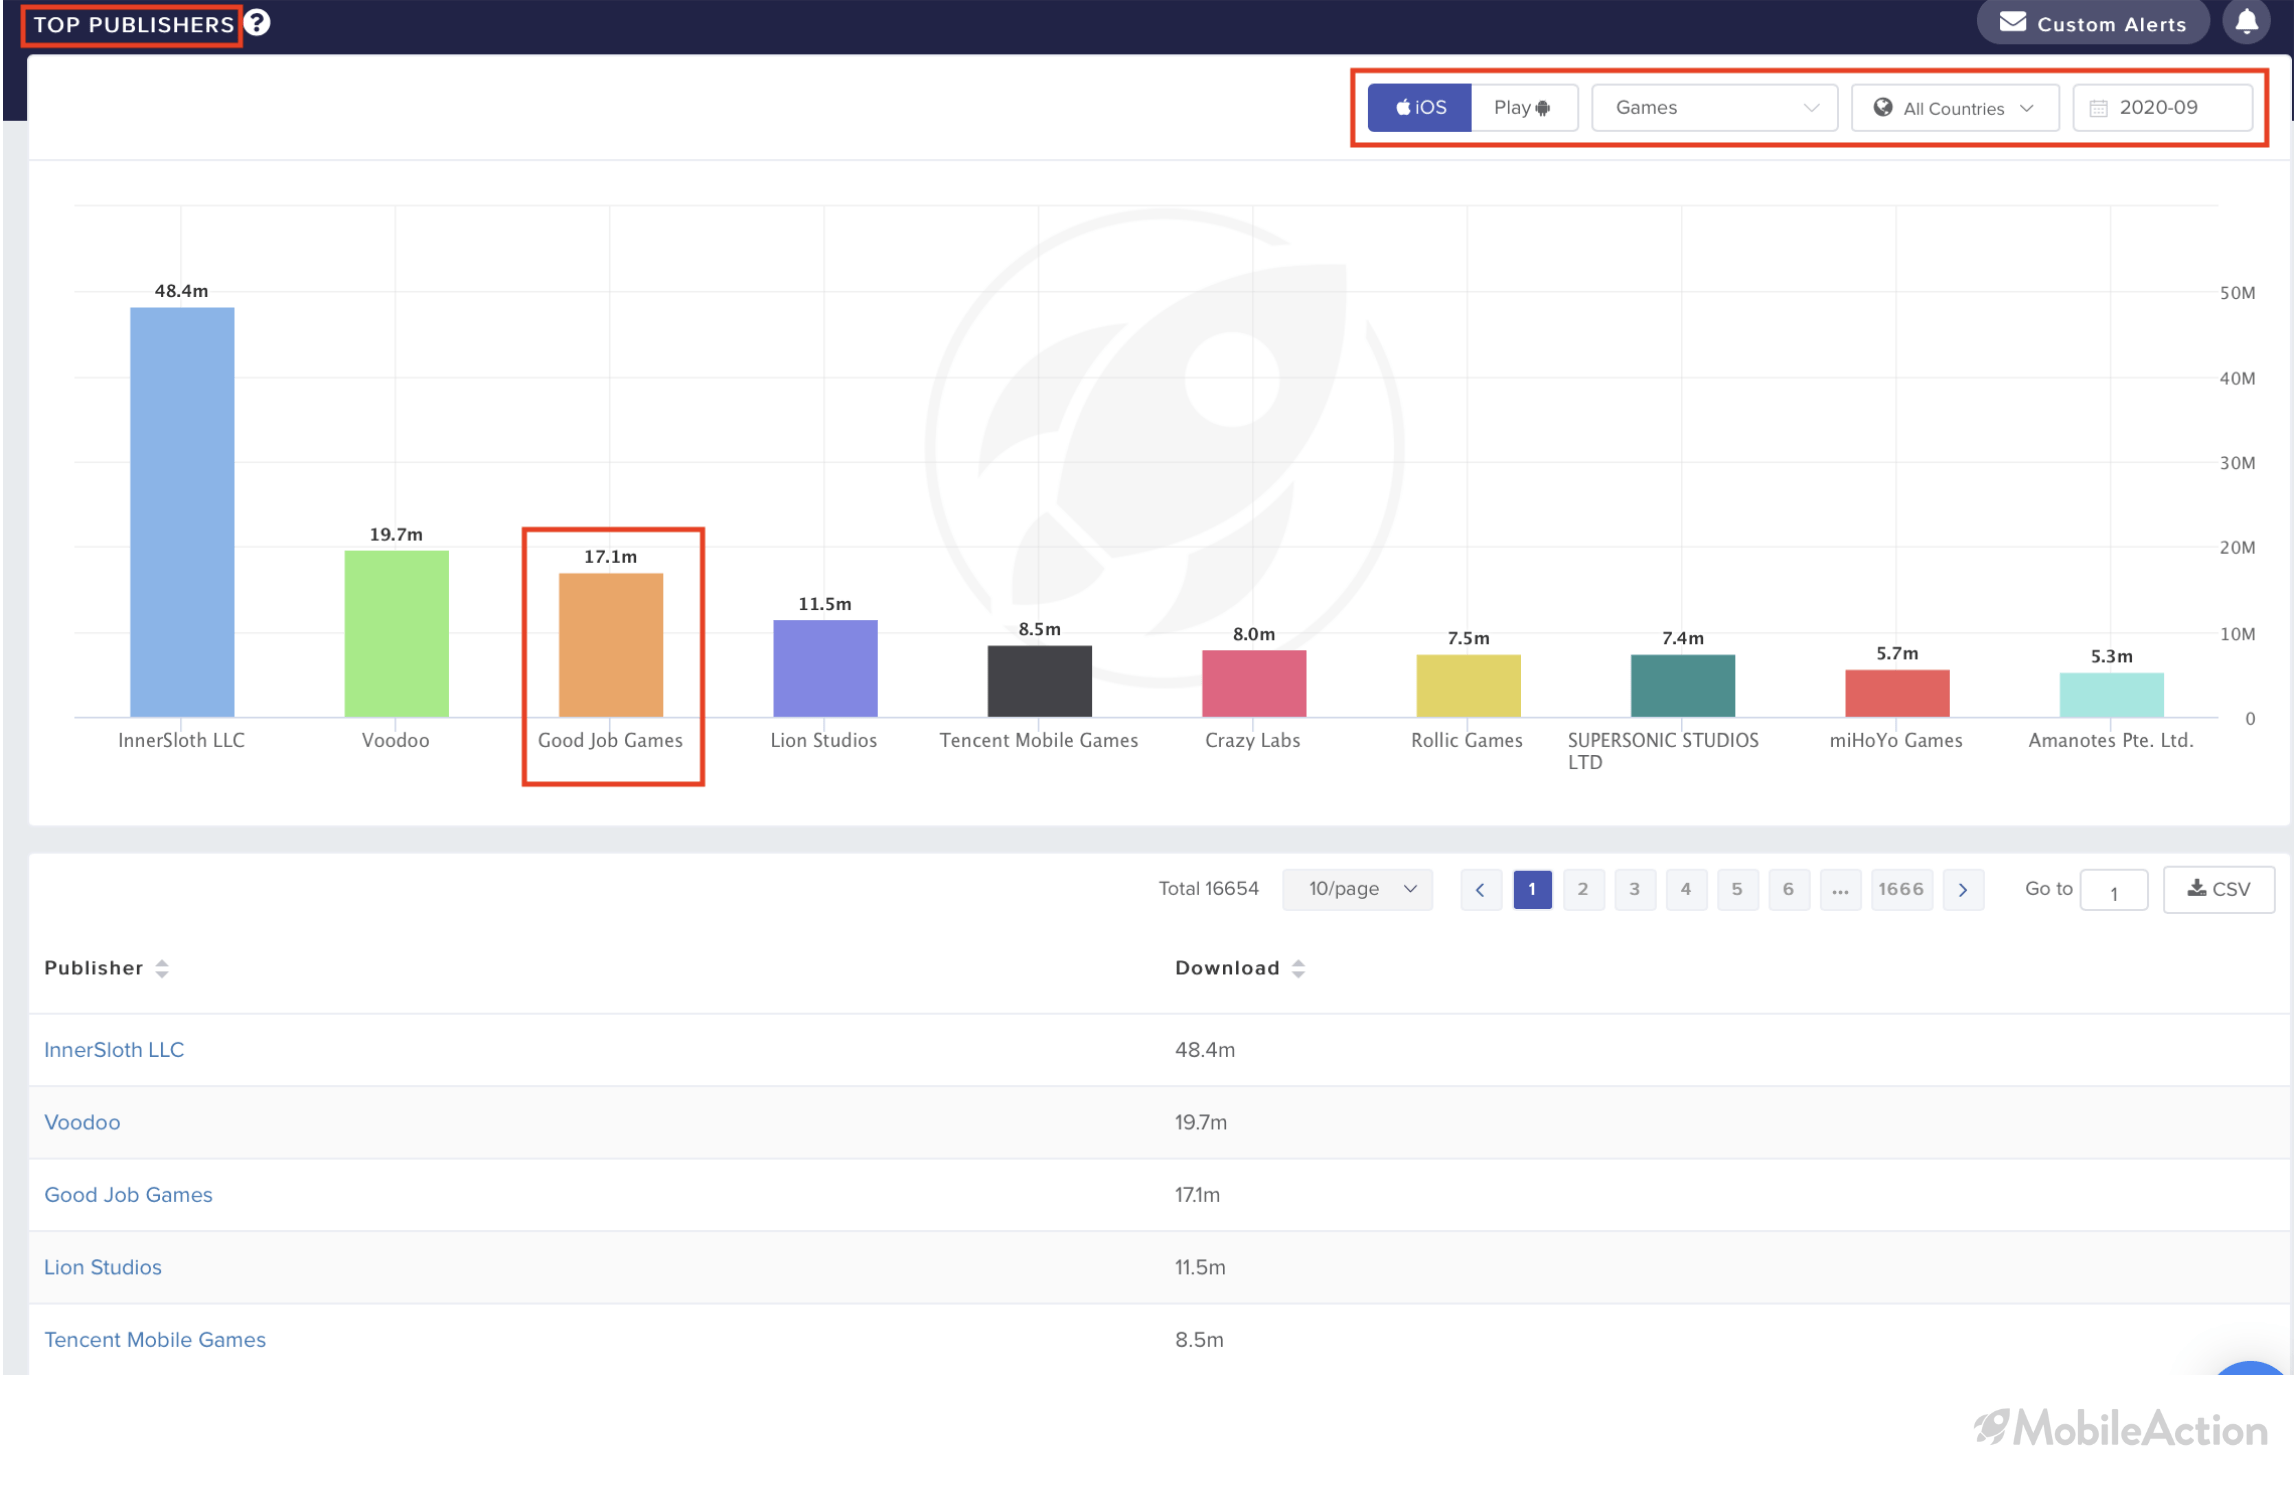2294x1496 pixels.
Task: Select page 4 in pagination
Action: 1685,889
